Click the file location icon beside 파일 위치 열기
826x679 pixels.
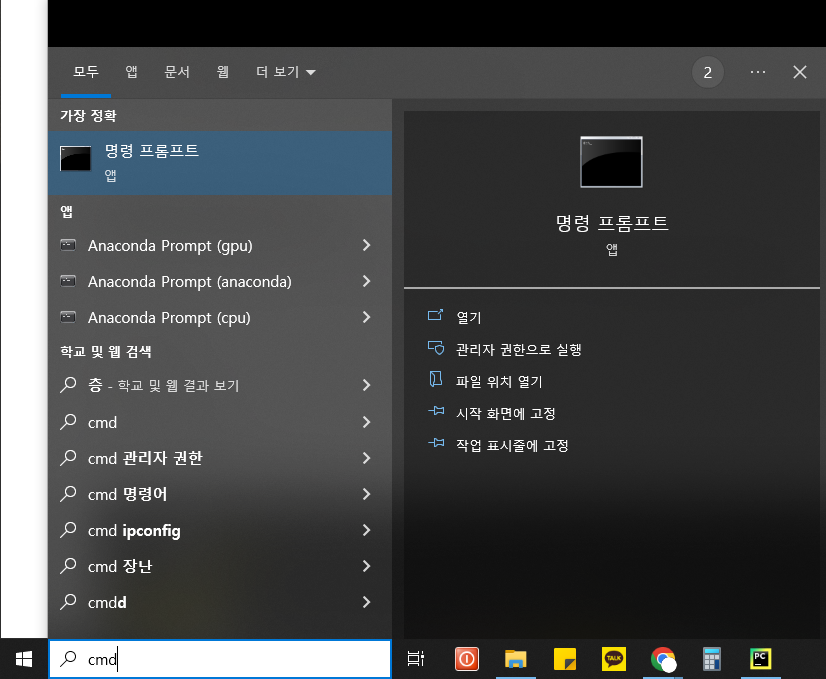click(x=435, y=379)
